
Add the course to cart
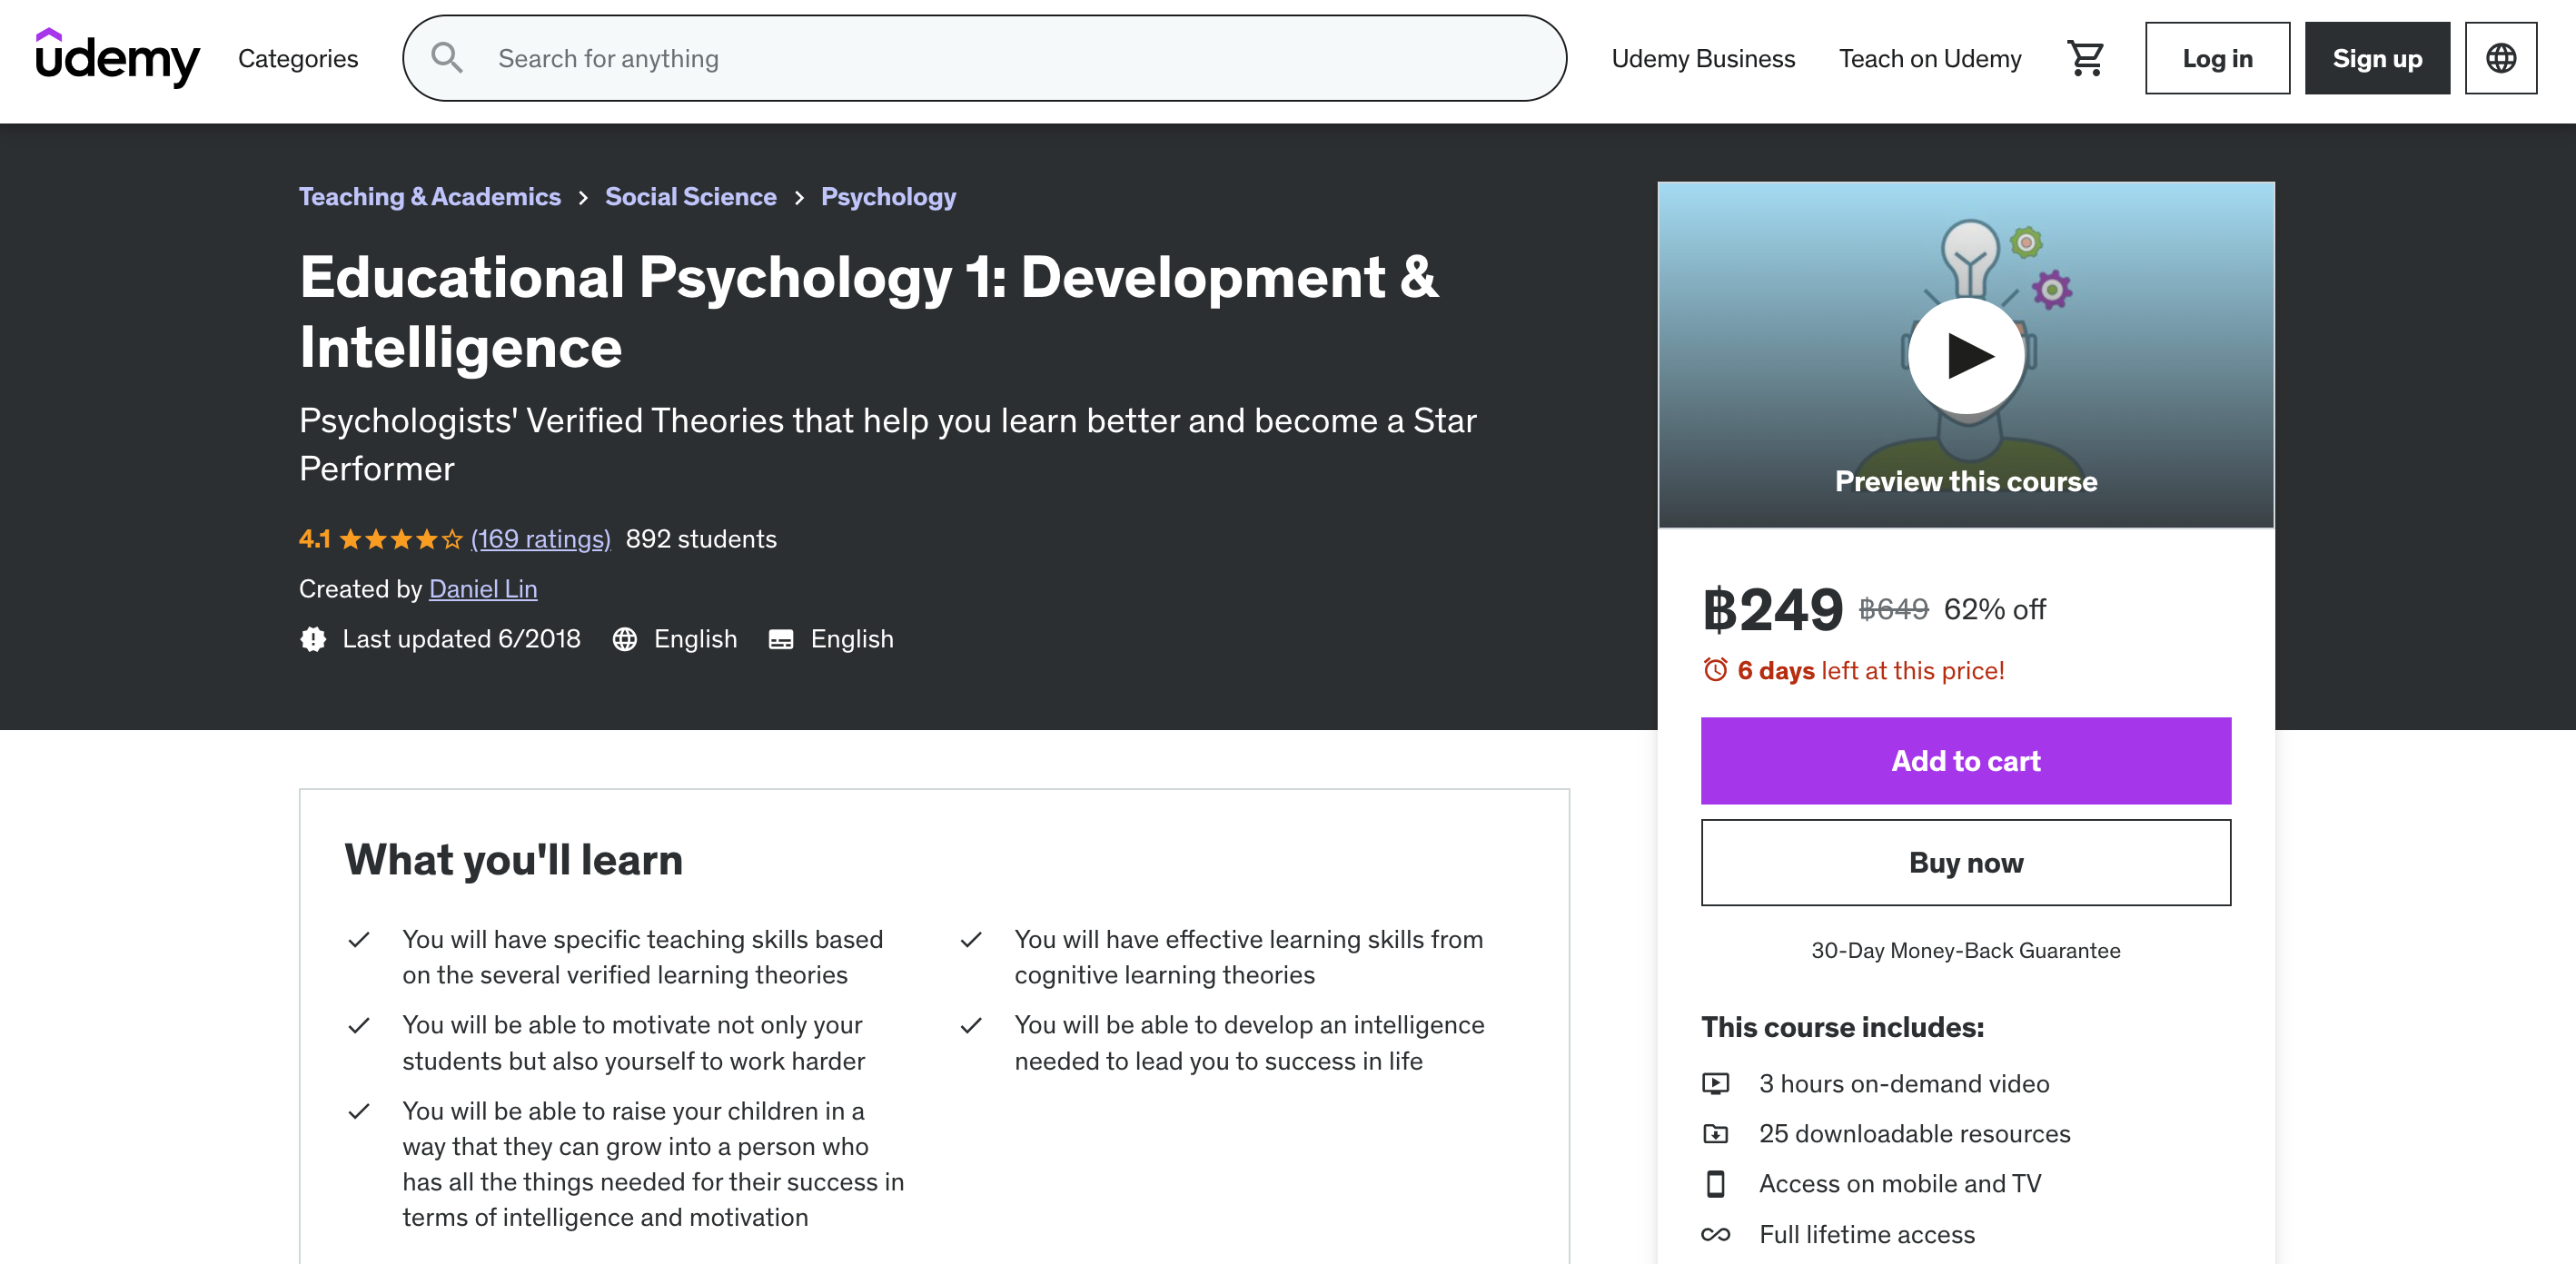pyautogui.click(x=1965, y=761)
